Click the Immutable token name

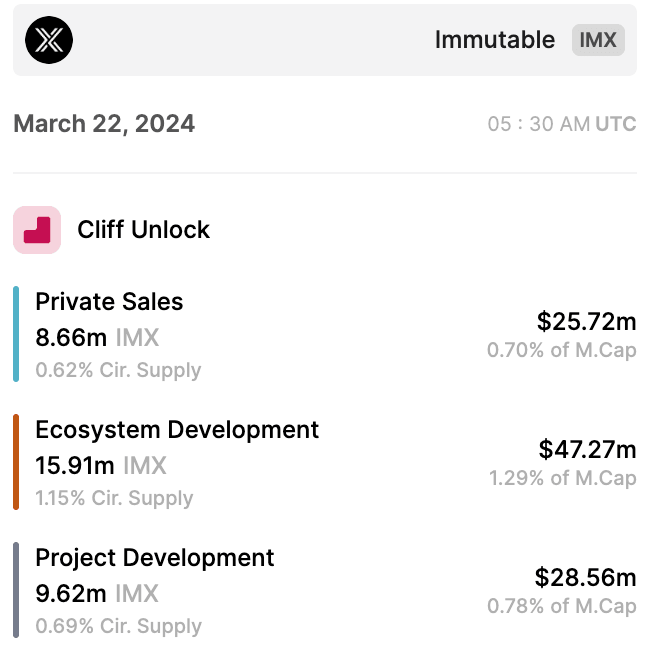coord(494,40)
